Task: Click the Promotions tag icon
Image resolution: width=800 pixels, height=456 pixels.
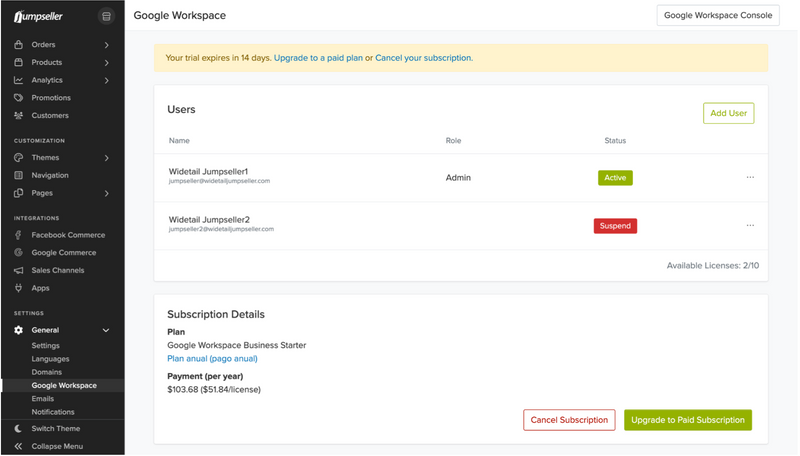Action: pyautogui.click(x=19, y=98)
